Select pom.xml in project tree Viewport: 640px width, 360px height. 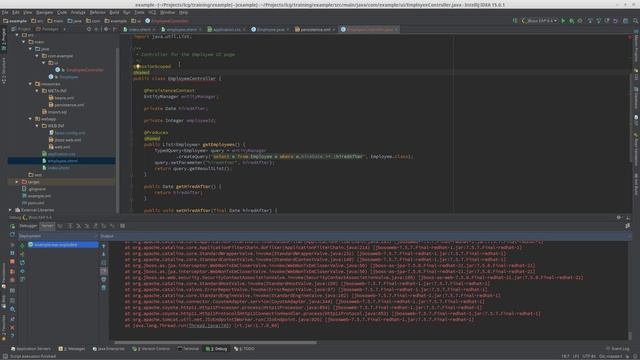click(x=36, y=203)
